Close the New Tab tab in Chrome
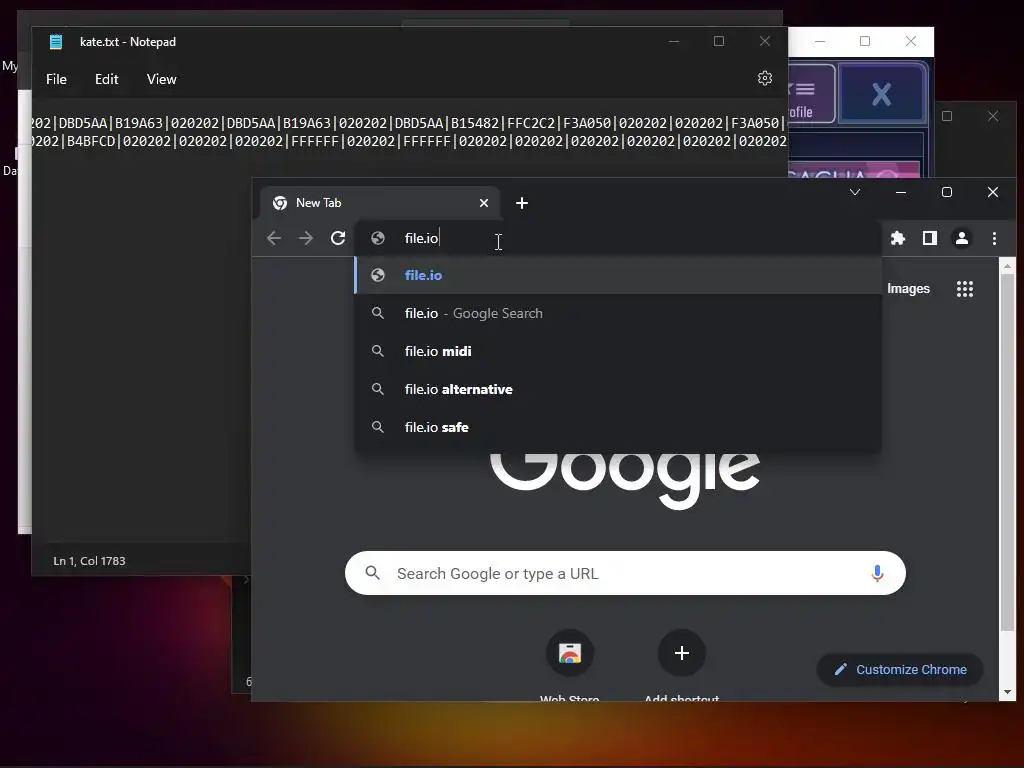 pyautogui.click(x=484, y=203)
